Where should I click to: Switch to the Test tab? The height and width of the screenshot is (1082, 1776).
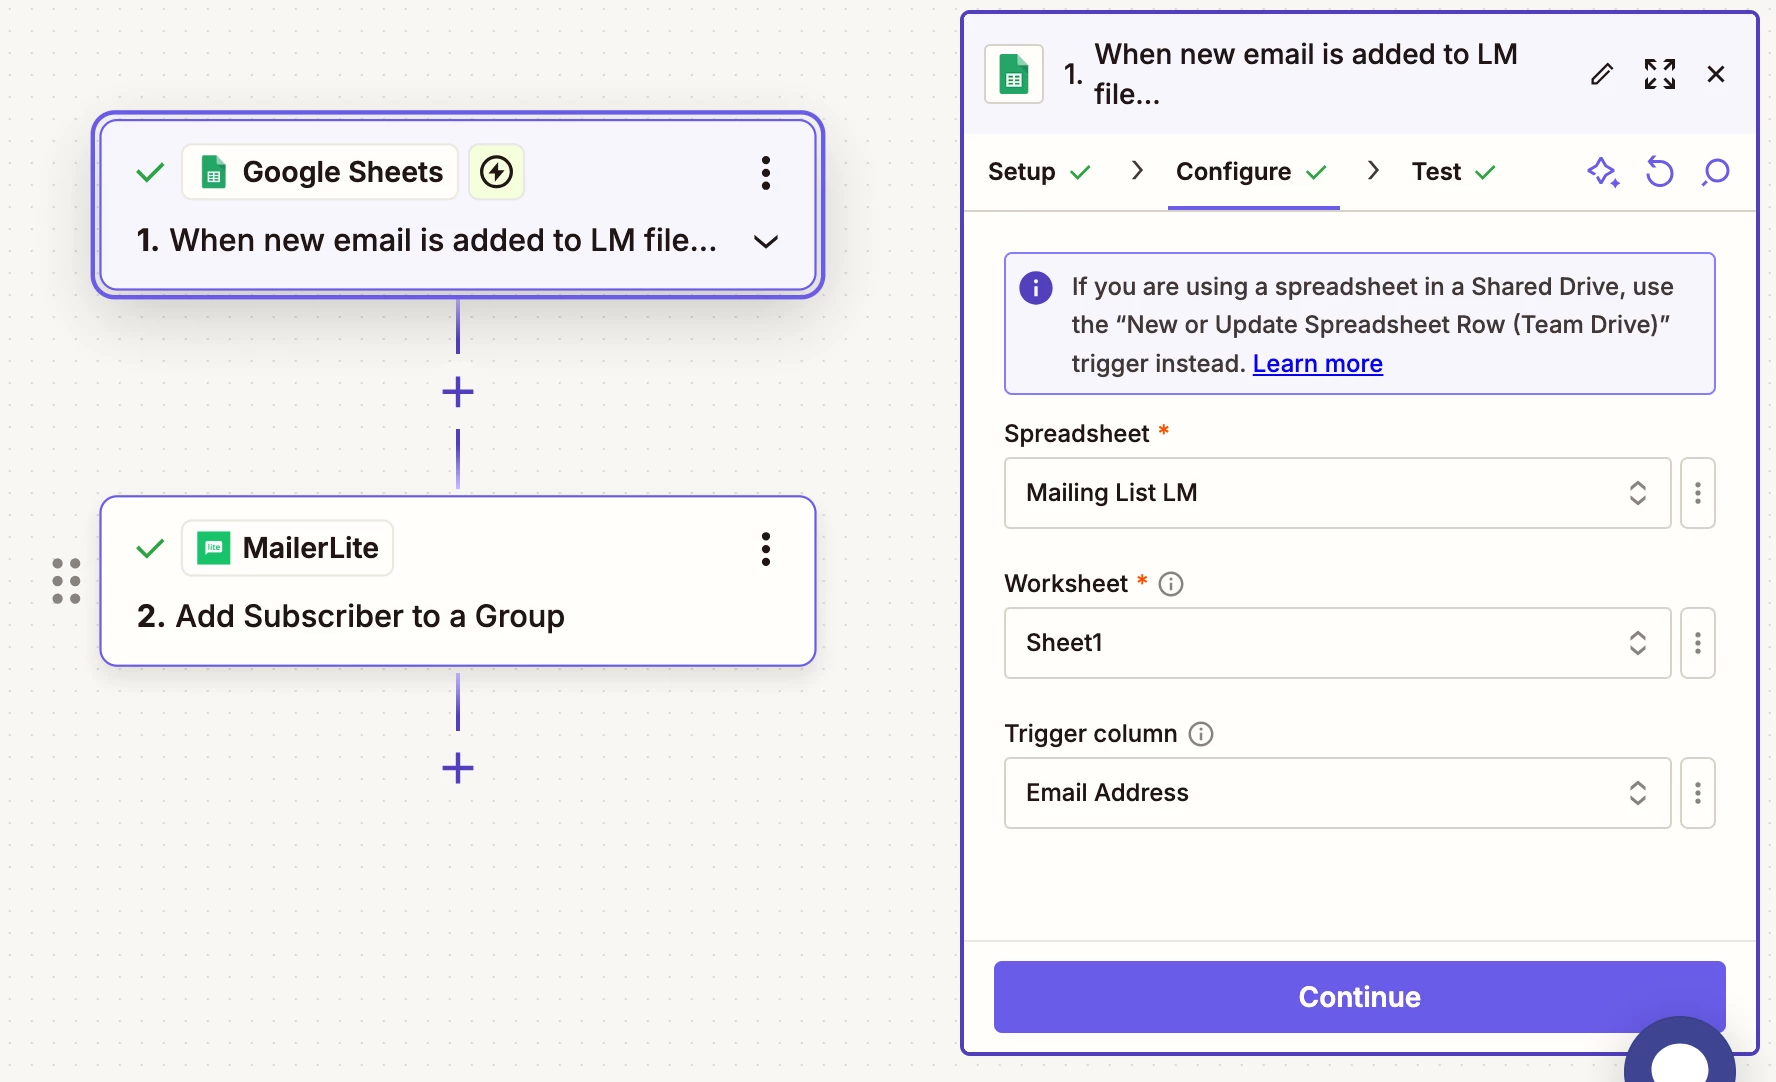pos(1454,172)
